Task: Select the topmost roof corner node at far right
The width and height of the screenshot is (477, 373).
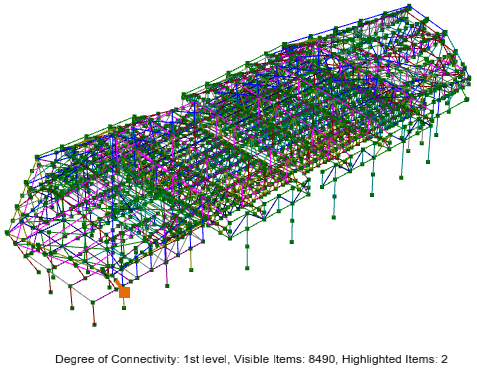Action: pos(409,6)
